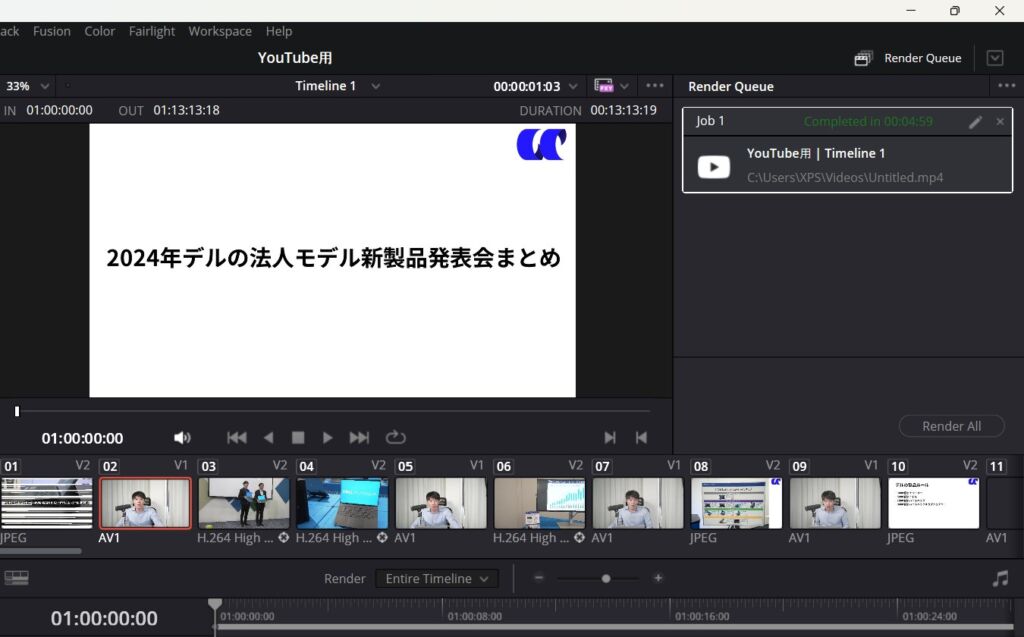Zoom out the timeline with minus button
The height and width of the screenshot is (637, 1024).
point(538,578)
